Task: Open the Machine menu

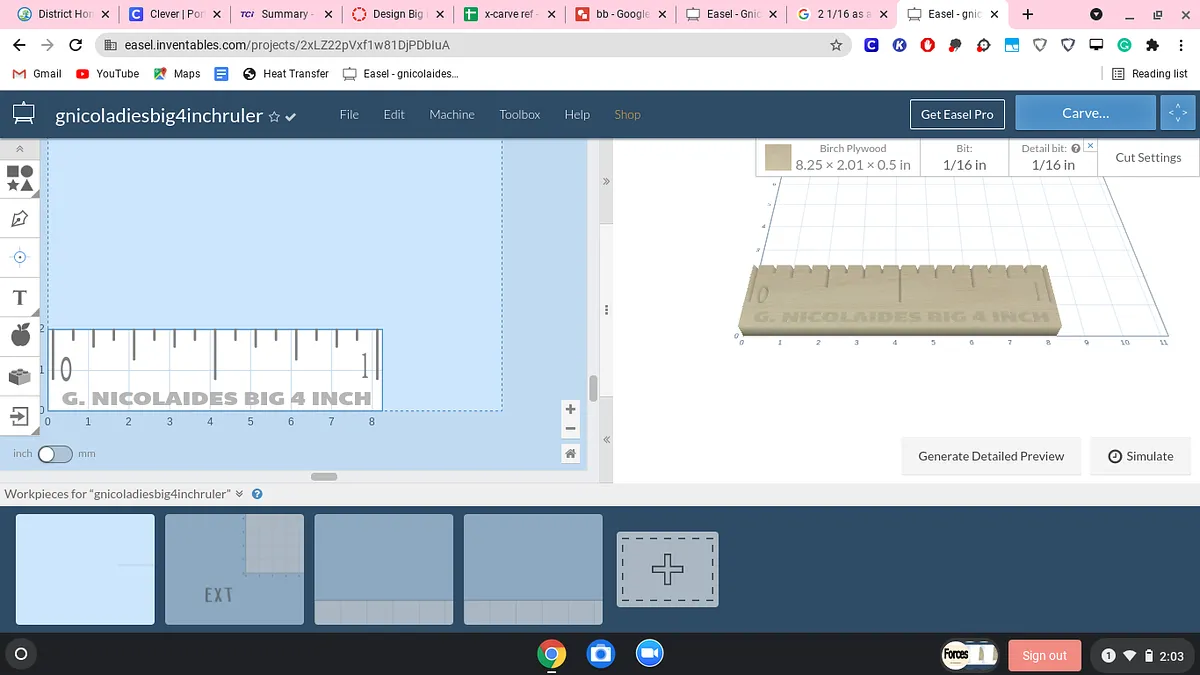Action: [452, 115]
